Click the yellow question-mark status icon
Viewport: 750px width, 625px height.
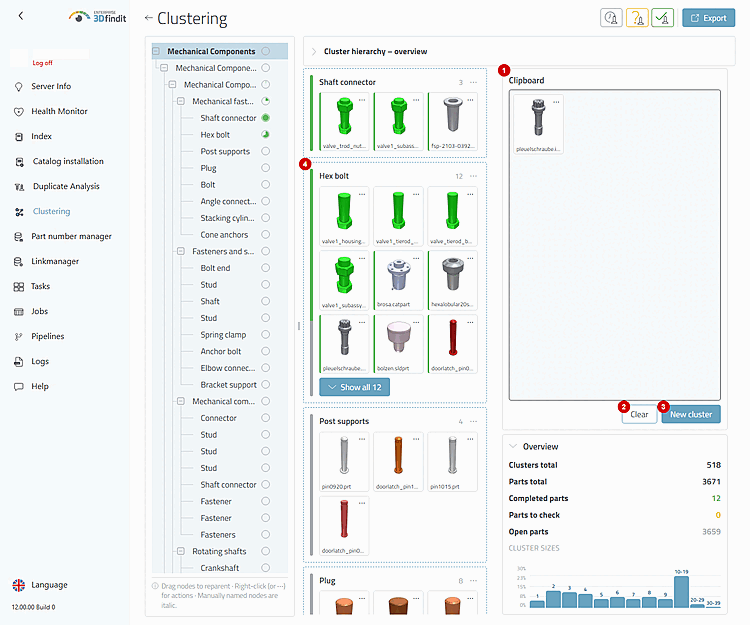(x=637, y=18)
